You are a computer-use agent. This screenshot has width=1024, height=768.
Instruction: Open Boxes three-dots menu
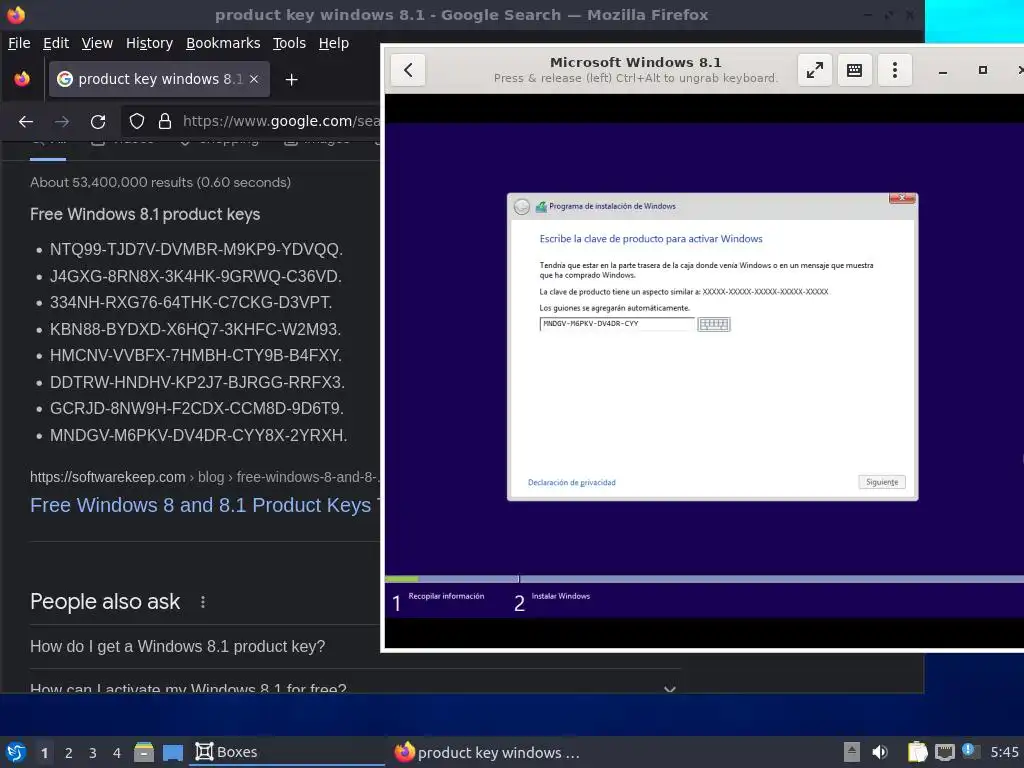click(895, 70)
